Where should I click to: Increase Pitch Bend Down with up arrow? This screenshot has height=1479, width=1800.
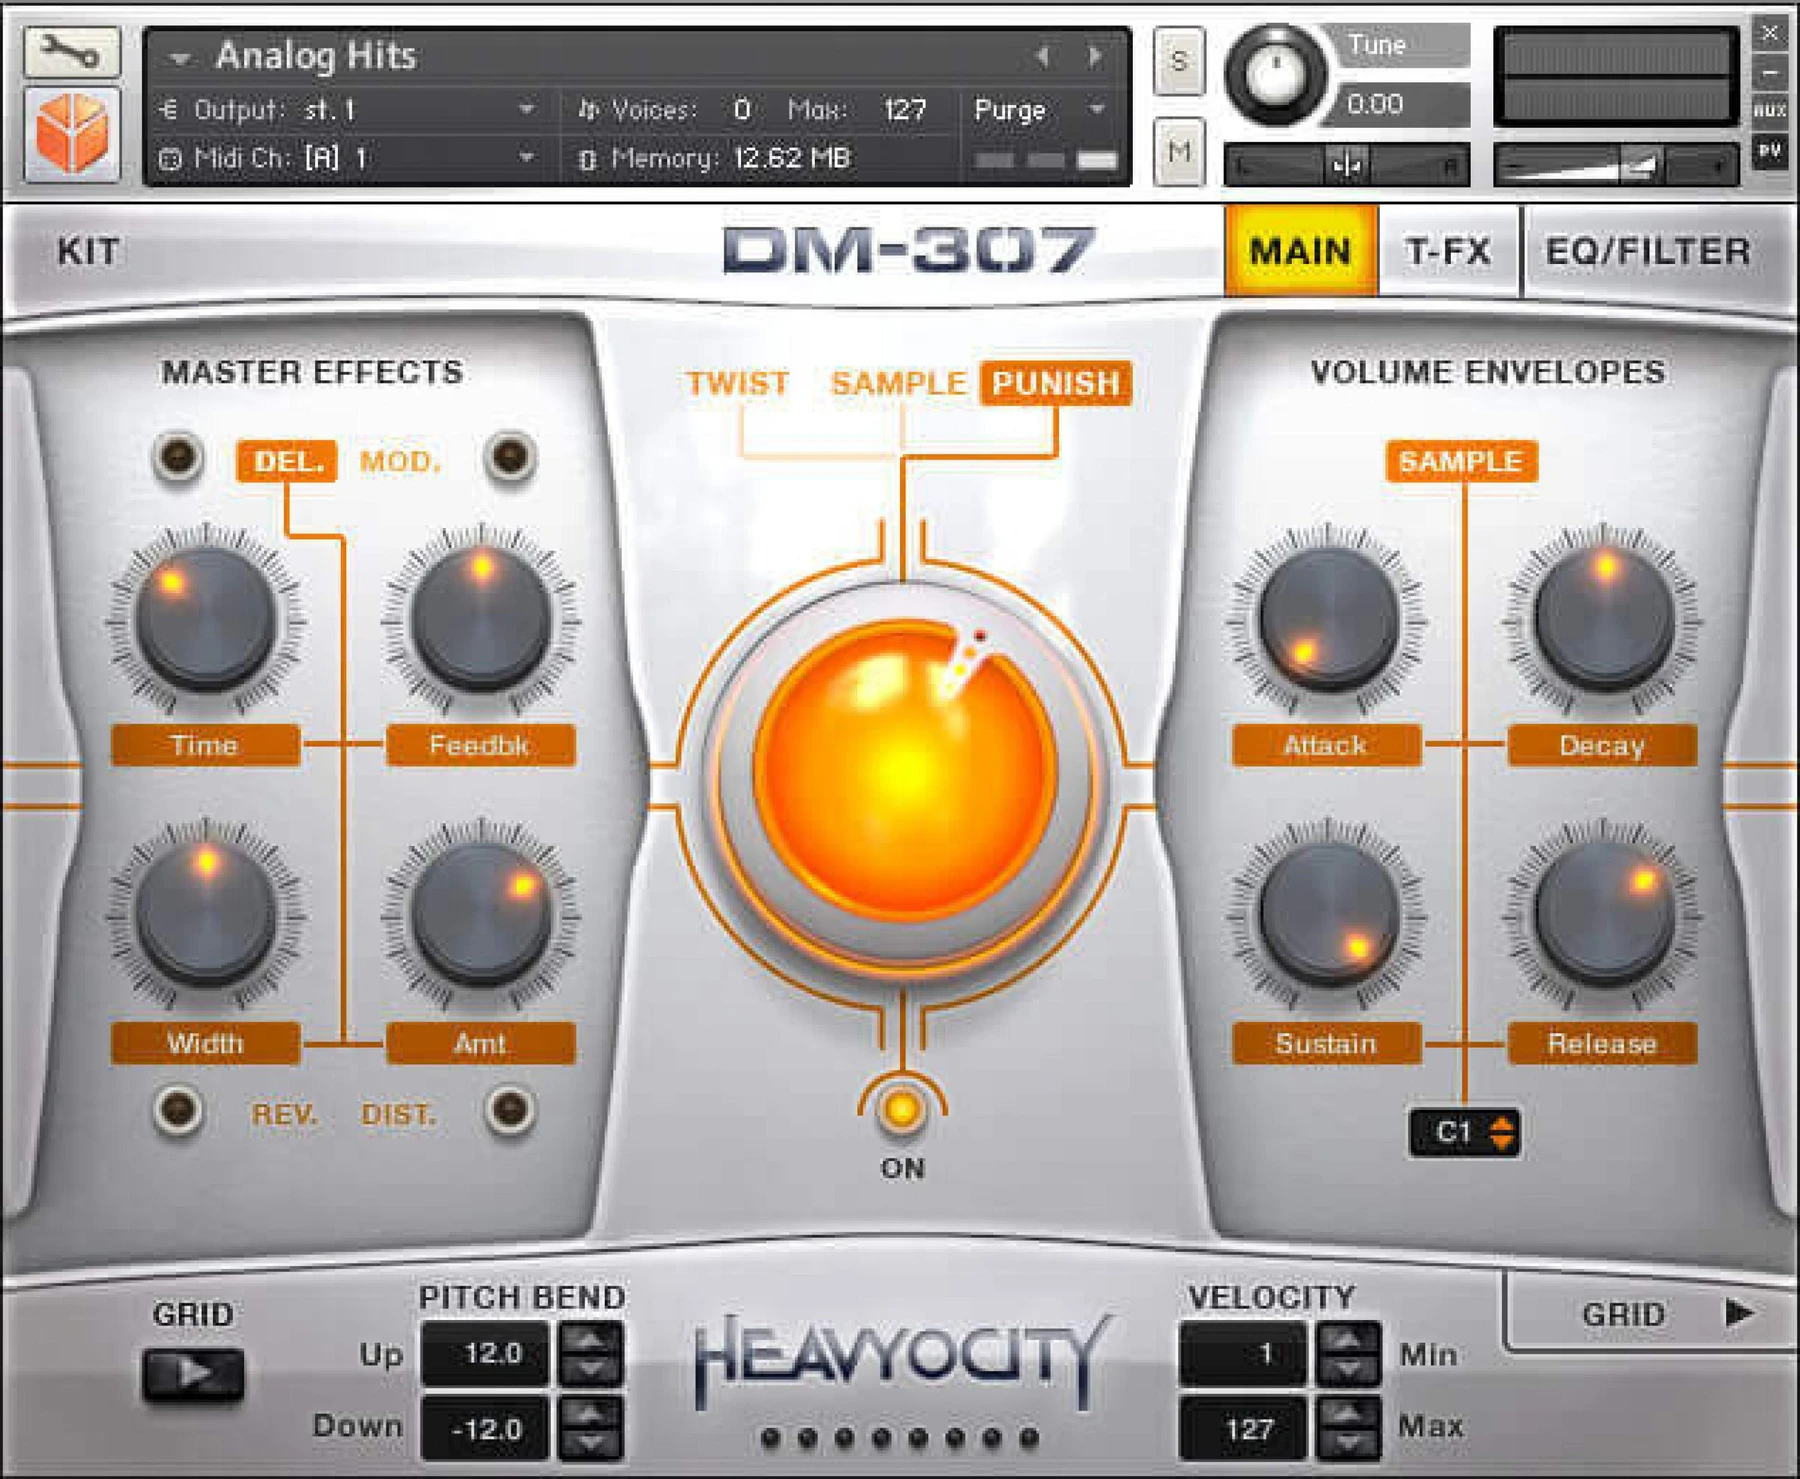pyautogui.click(x=590, y=1412)
